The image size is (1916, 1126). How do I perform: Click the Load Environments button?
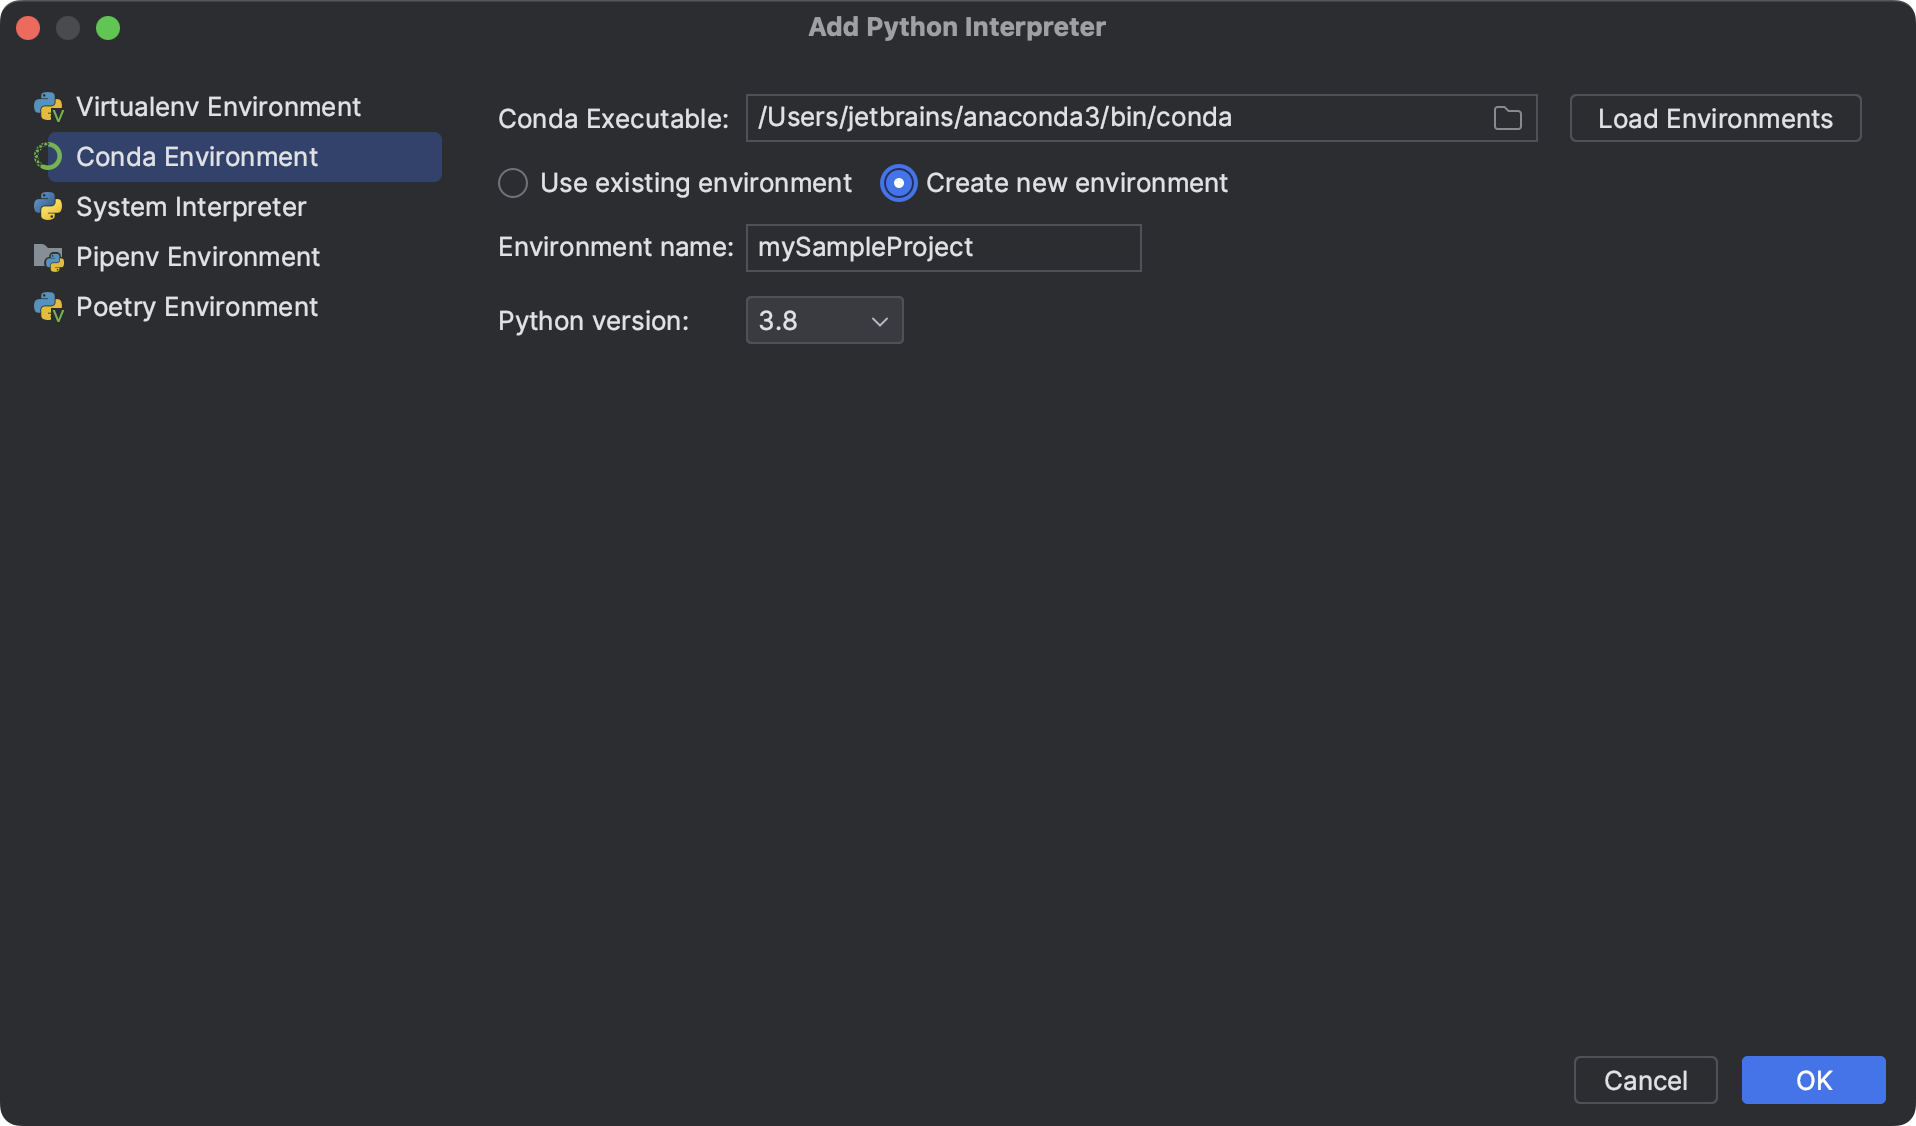[x=1714, y=118]
